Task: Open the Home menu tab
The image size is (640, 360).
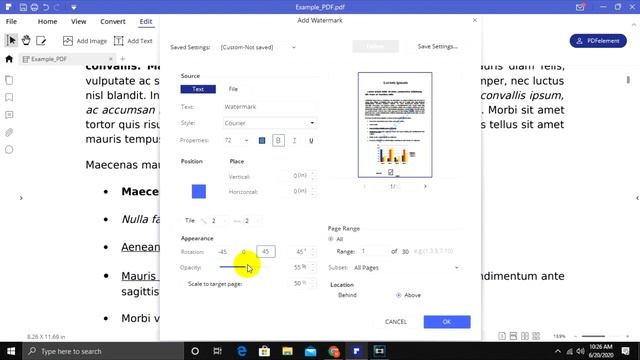Action: [x=47, y=22]
